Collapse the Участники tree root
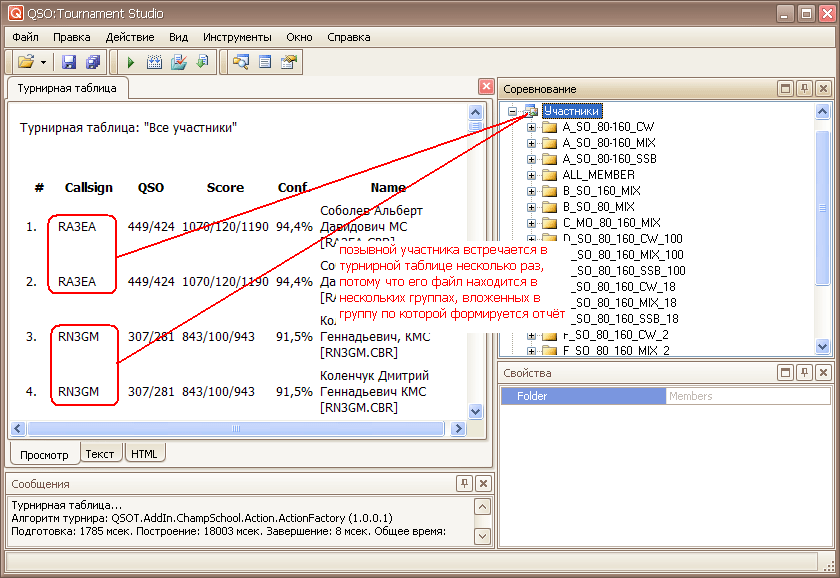The image size is (840, 578). [513, 111]
